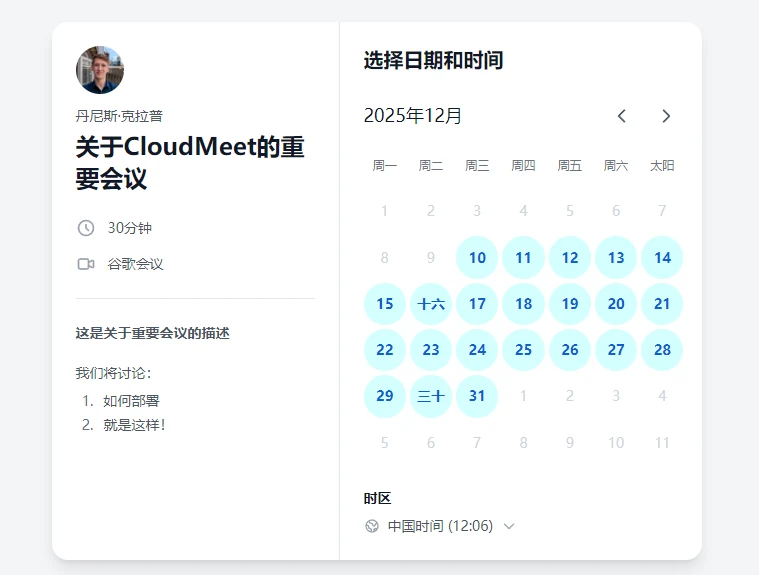Pick date 27 on calendar
The width and height of the screenshot is (759, 575).
coord(616,350)
